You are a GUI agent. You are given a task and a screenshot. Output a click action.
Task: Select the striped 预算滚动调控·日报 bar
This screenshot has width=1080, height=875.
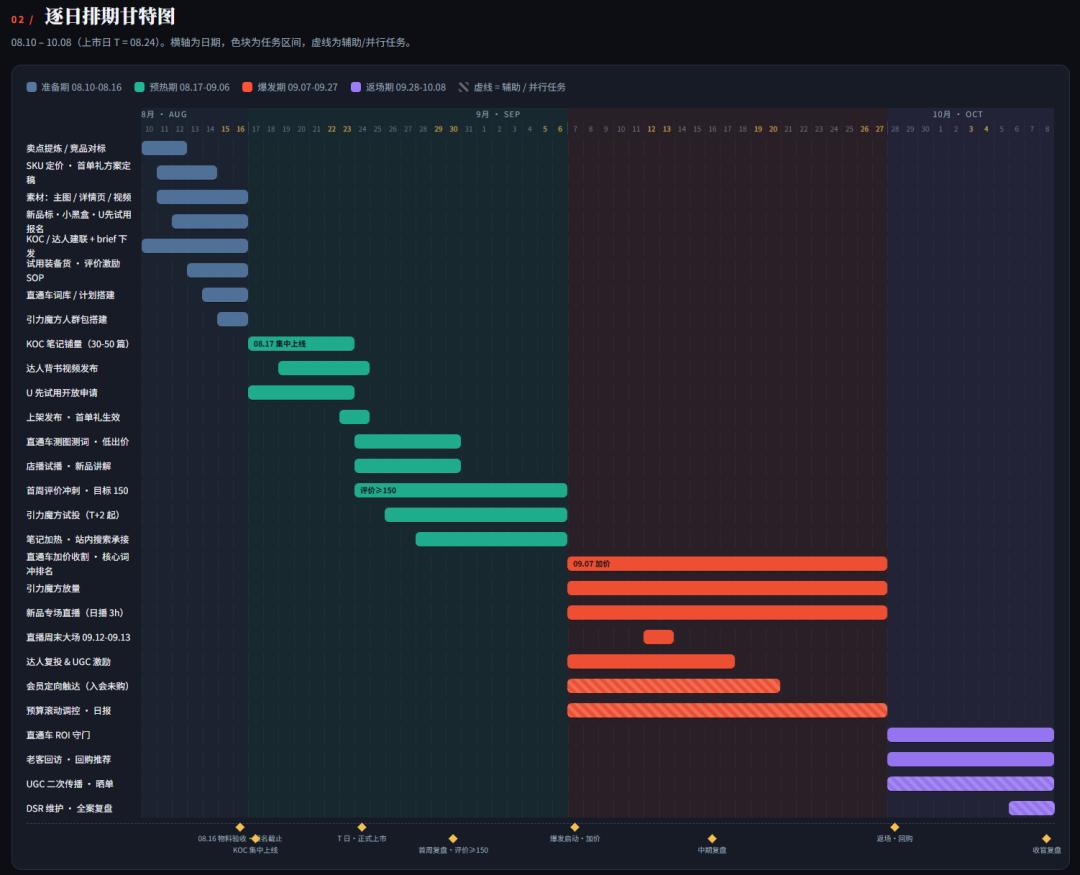tap(727, 710)
